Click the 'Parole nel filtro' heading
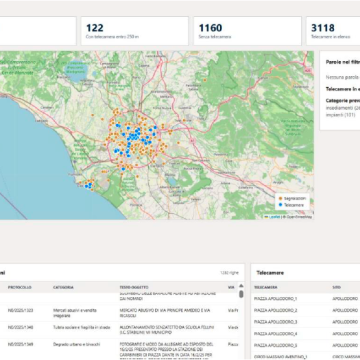The height and width of the screenshot is (360, 360). click(x=343, y=62)
